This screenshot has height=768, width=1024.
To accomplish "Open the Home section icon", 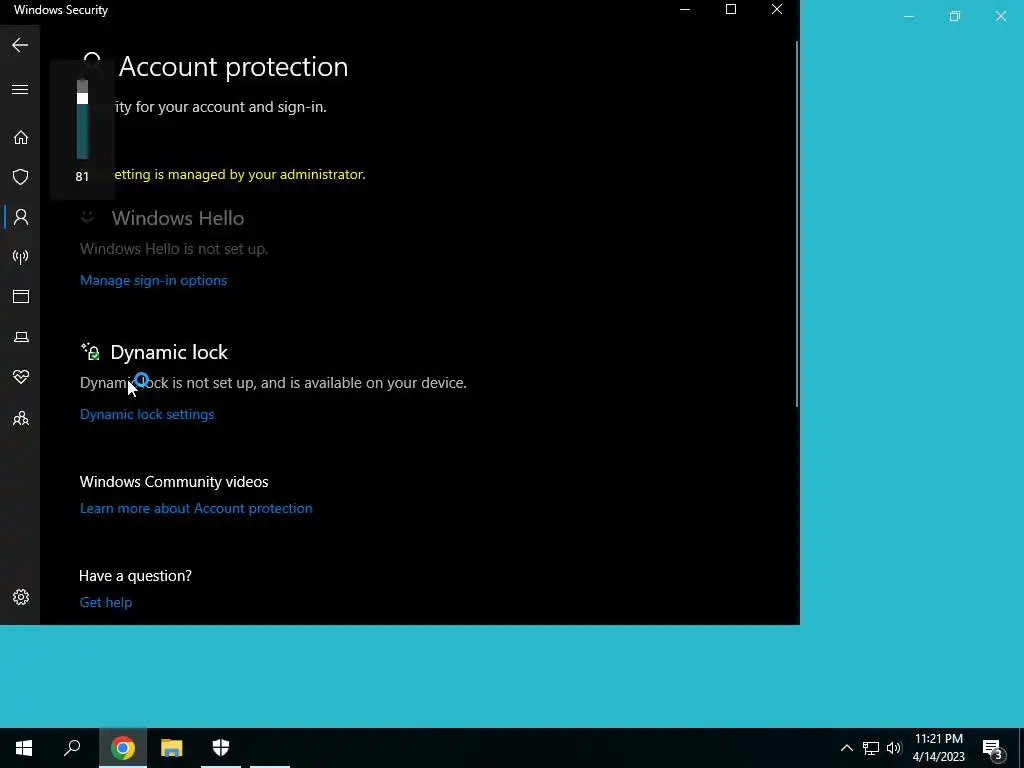I will (21, 137).
